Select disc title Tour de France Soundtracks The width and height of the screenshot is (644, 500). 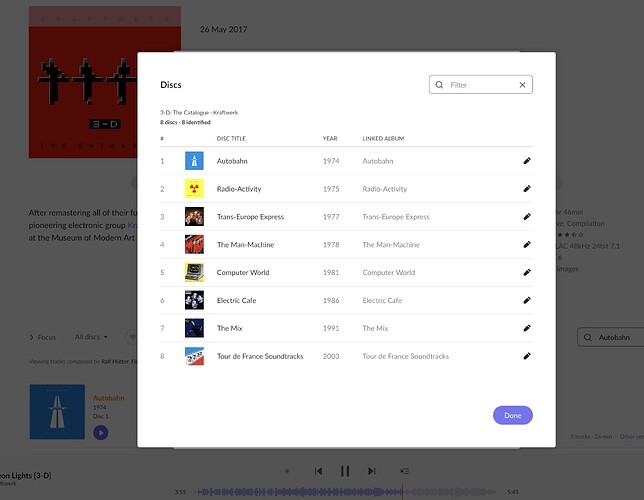click(x=260, y=356)
